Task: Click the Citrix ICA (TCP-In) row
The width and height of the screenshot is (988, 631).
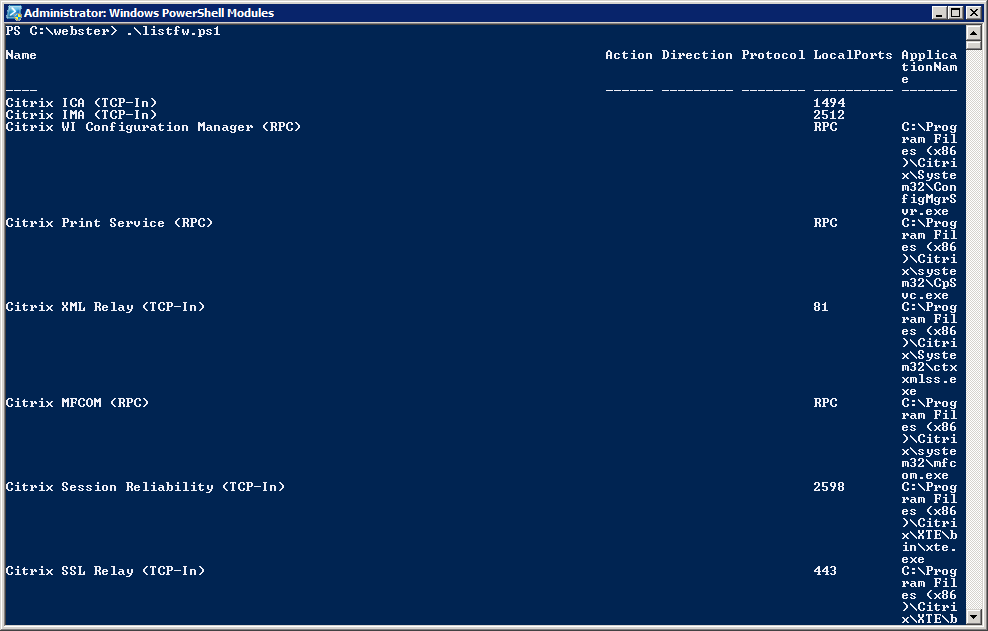Action: [x=81, y=103]
